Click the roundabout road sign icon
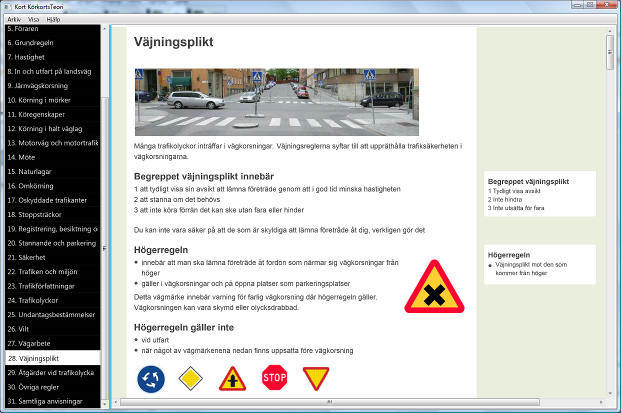621x413 pixels. coord(151,379)
